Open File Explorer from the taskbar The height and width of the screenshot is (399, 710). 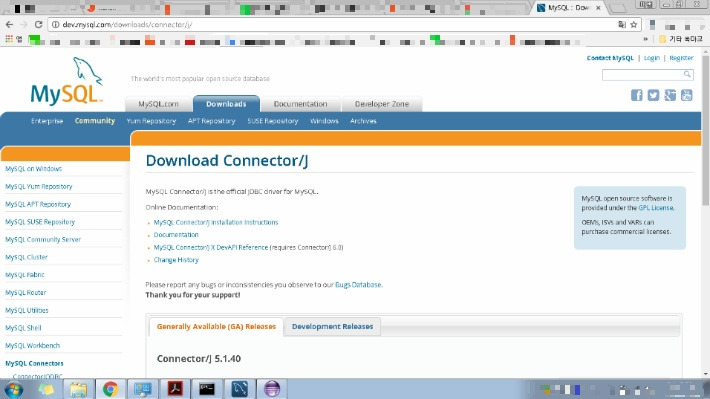click(78, 389)
